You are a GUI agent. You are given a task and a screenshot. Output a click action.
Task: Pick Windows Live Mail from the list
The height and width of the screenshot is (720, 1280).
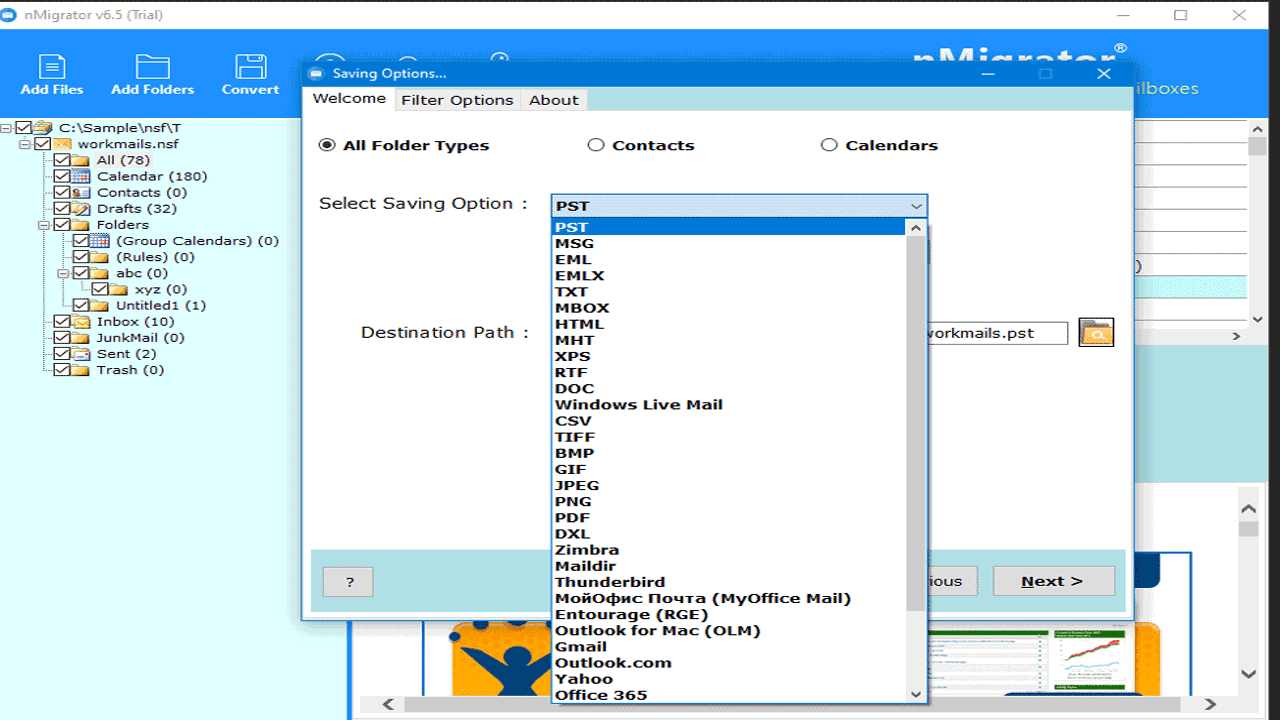point(729,405)
